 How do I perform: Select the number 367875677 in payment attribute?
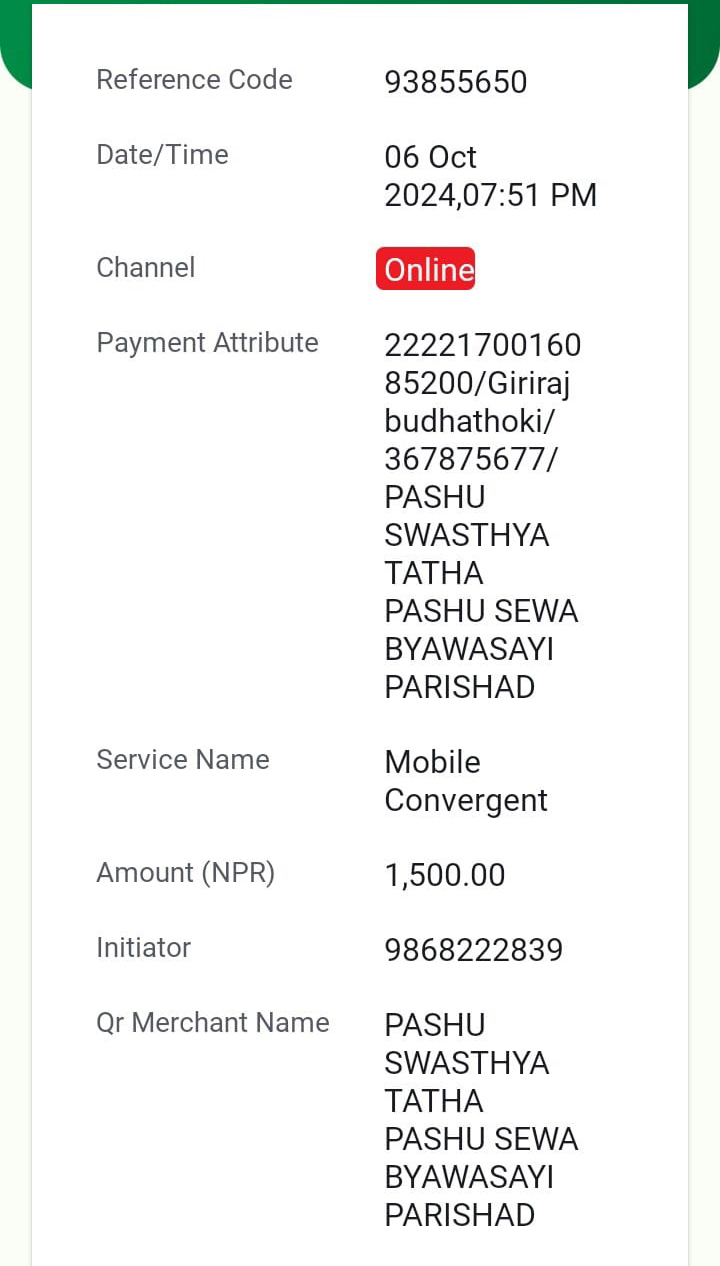tap(471, 460)
